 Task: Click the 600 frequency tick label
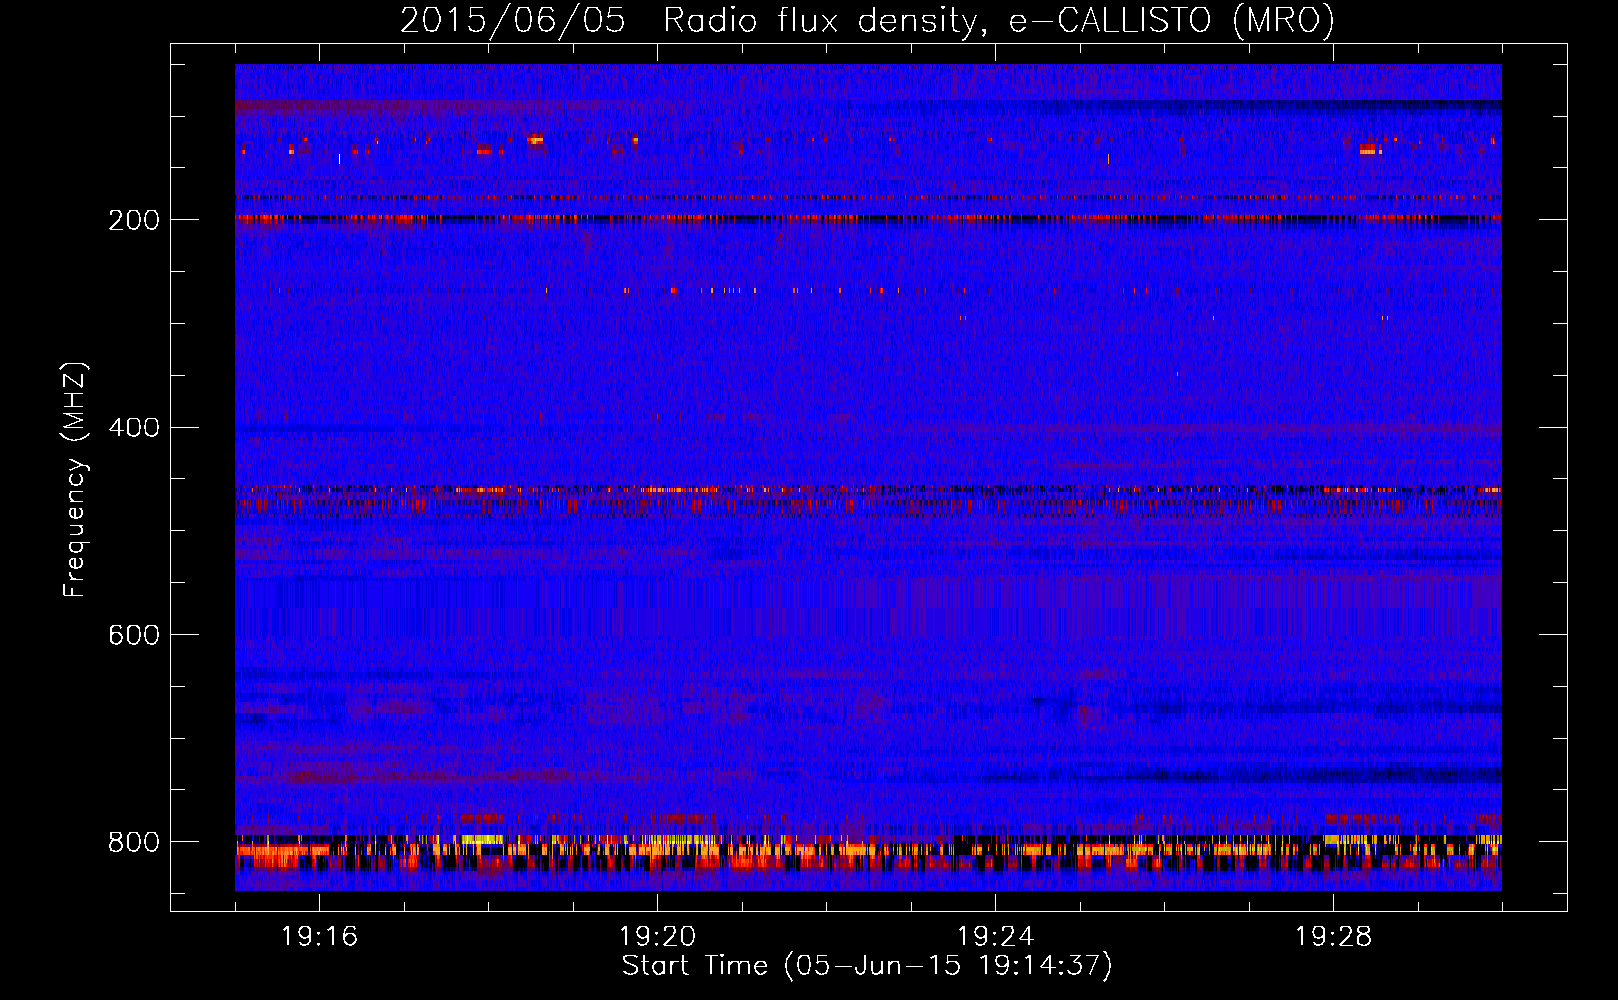(134, 635)
